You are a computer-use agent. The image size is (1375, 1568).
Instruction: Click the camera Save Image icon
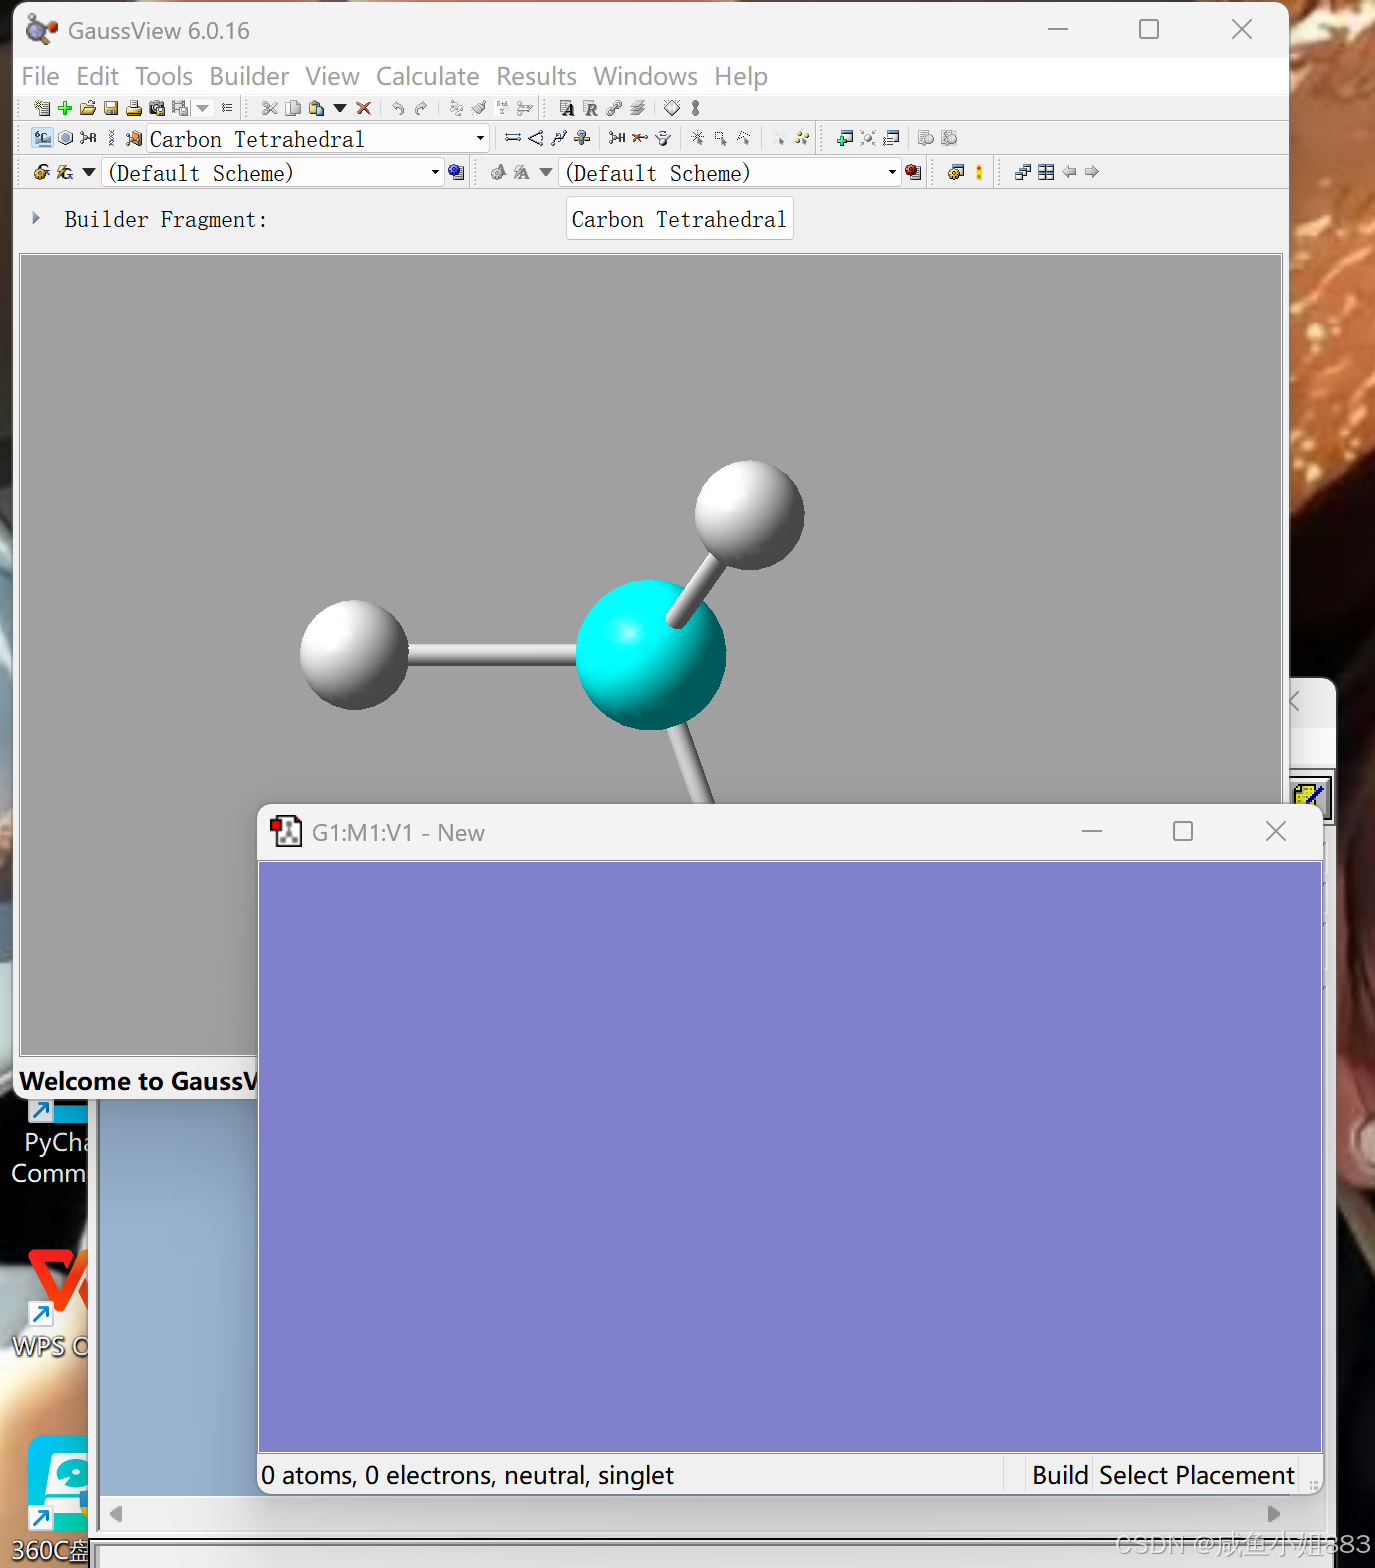[x=157, y=108]
